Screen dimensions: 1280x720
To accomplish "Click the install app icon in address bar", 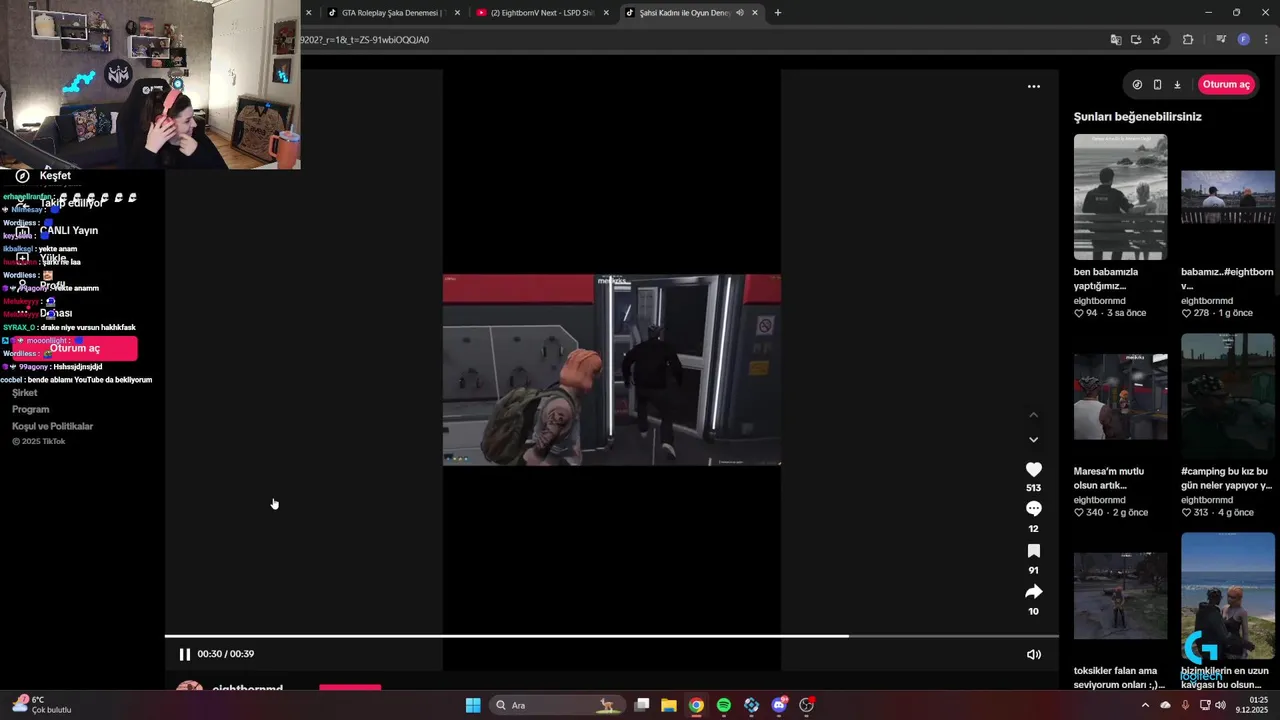I will pyautogui.click(x=1136, y=40).
